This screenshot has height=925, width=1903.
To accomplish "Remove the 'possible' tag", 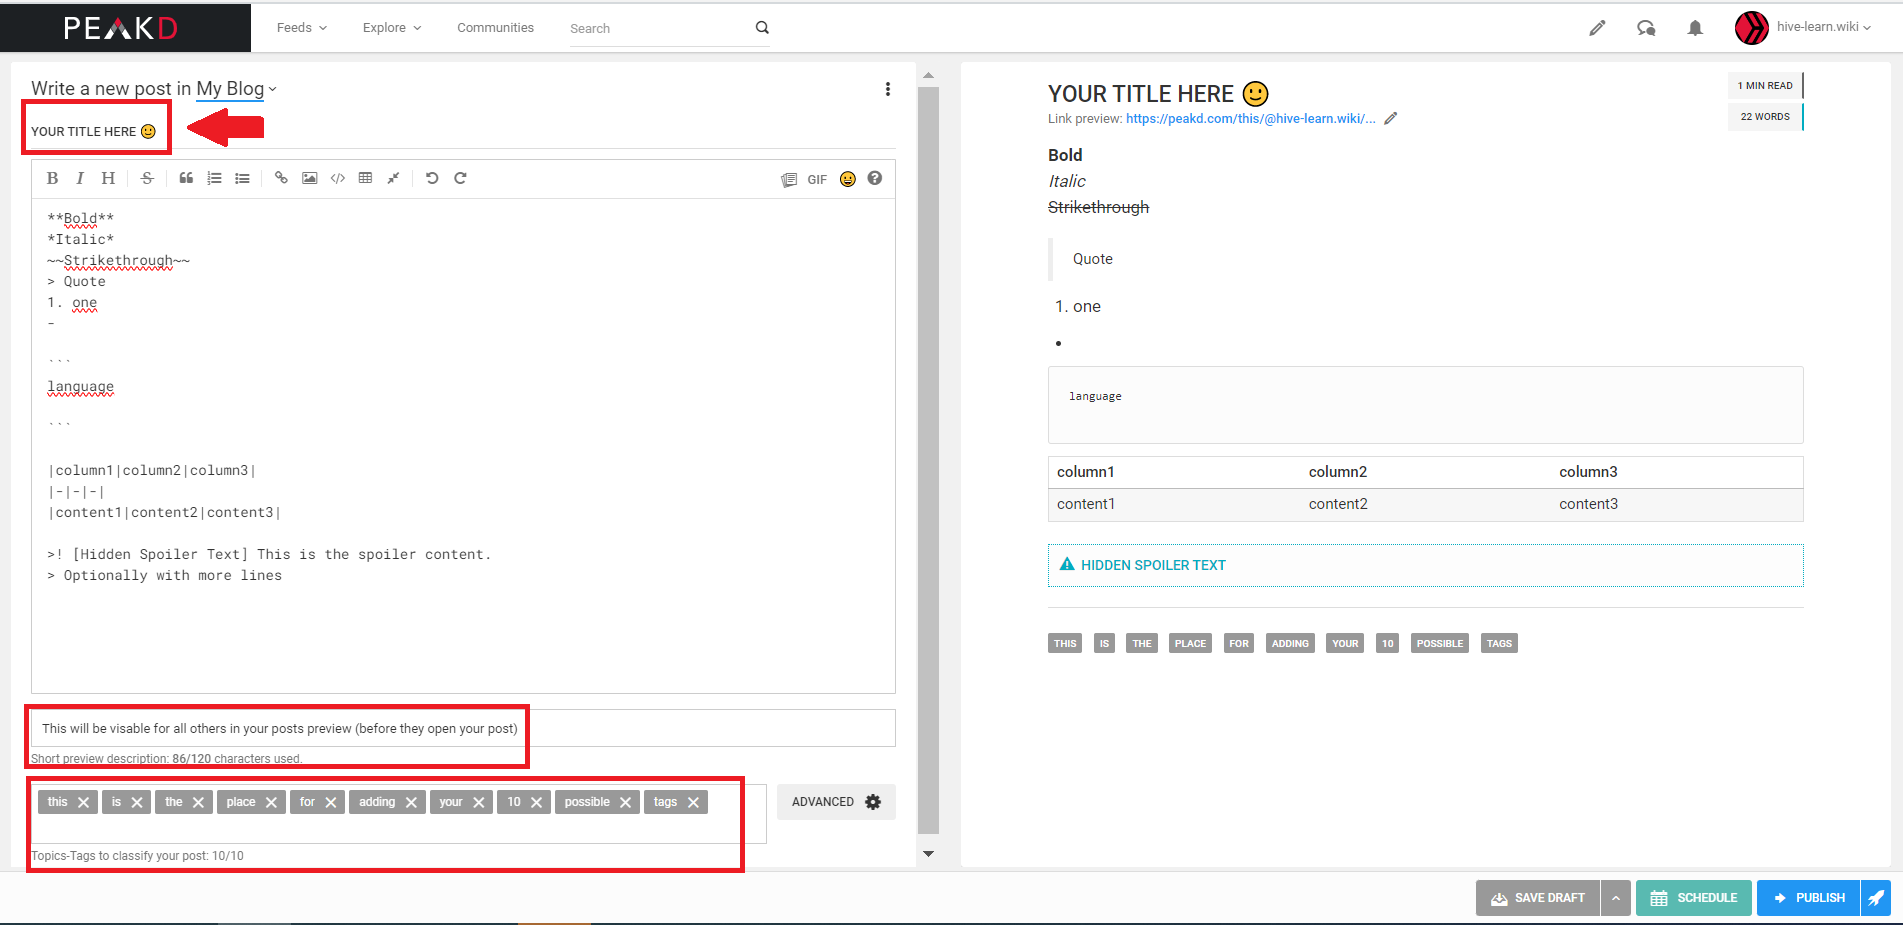I will 625,802.
